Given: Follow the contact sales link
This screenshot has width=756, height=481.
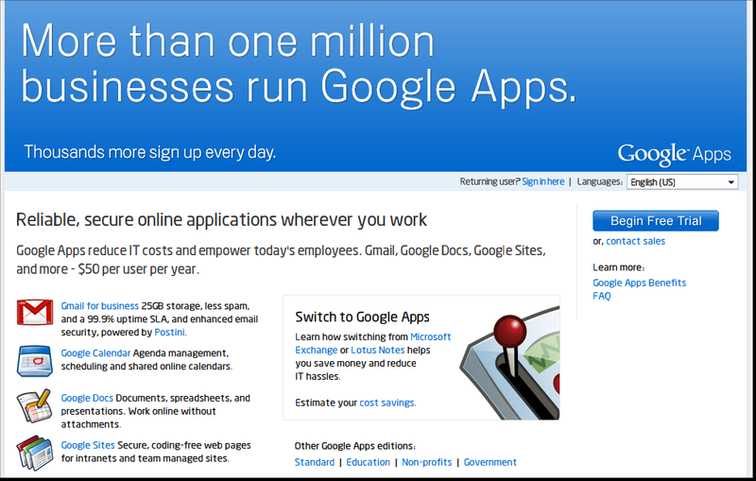Looking at the screenshot, I should [635, 241].
